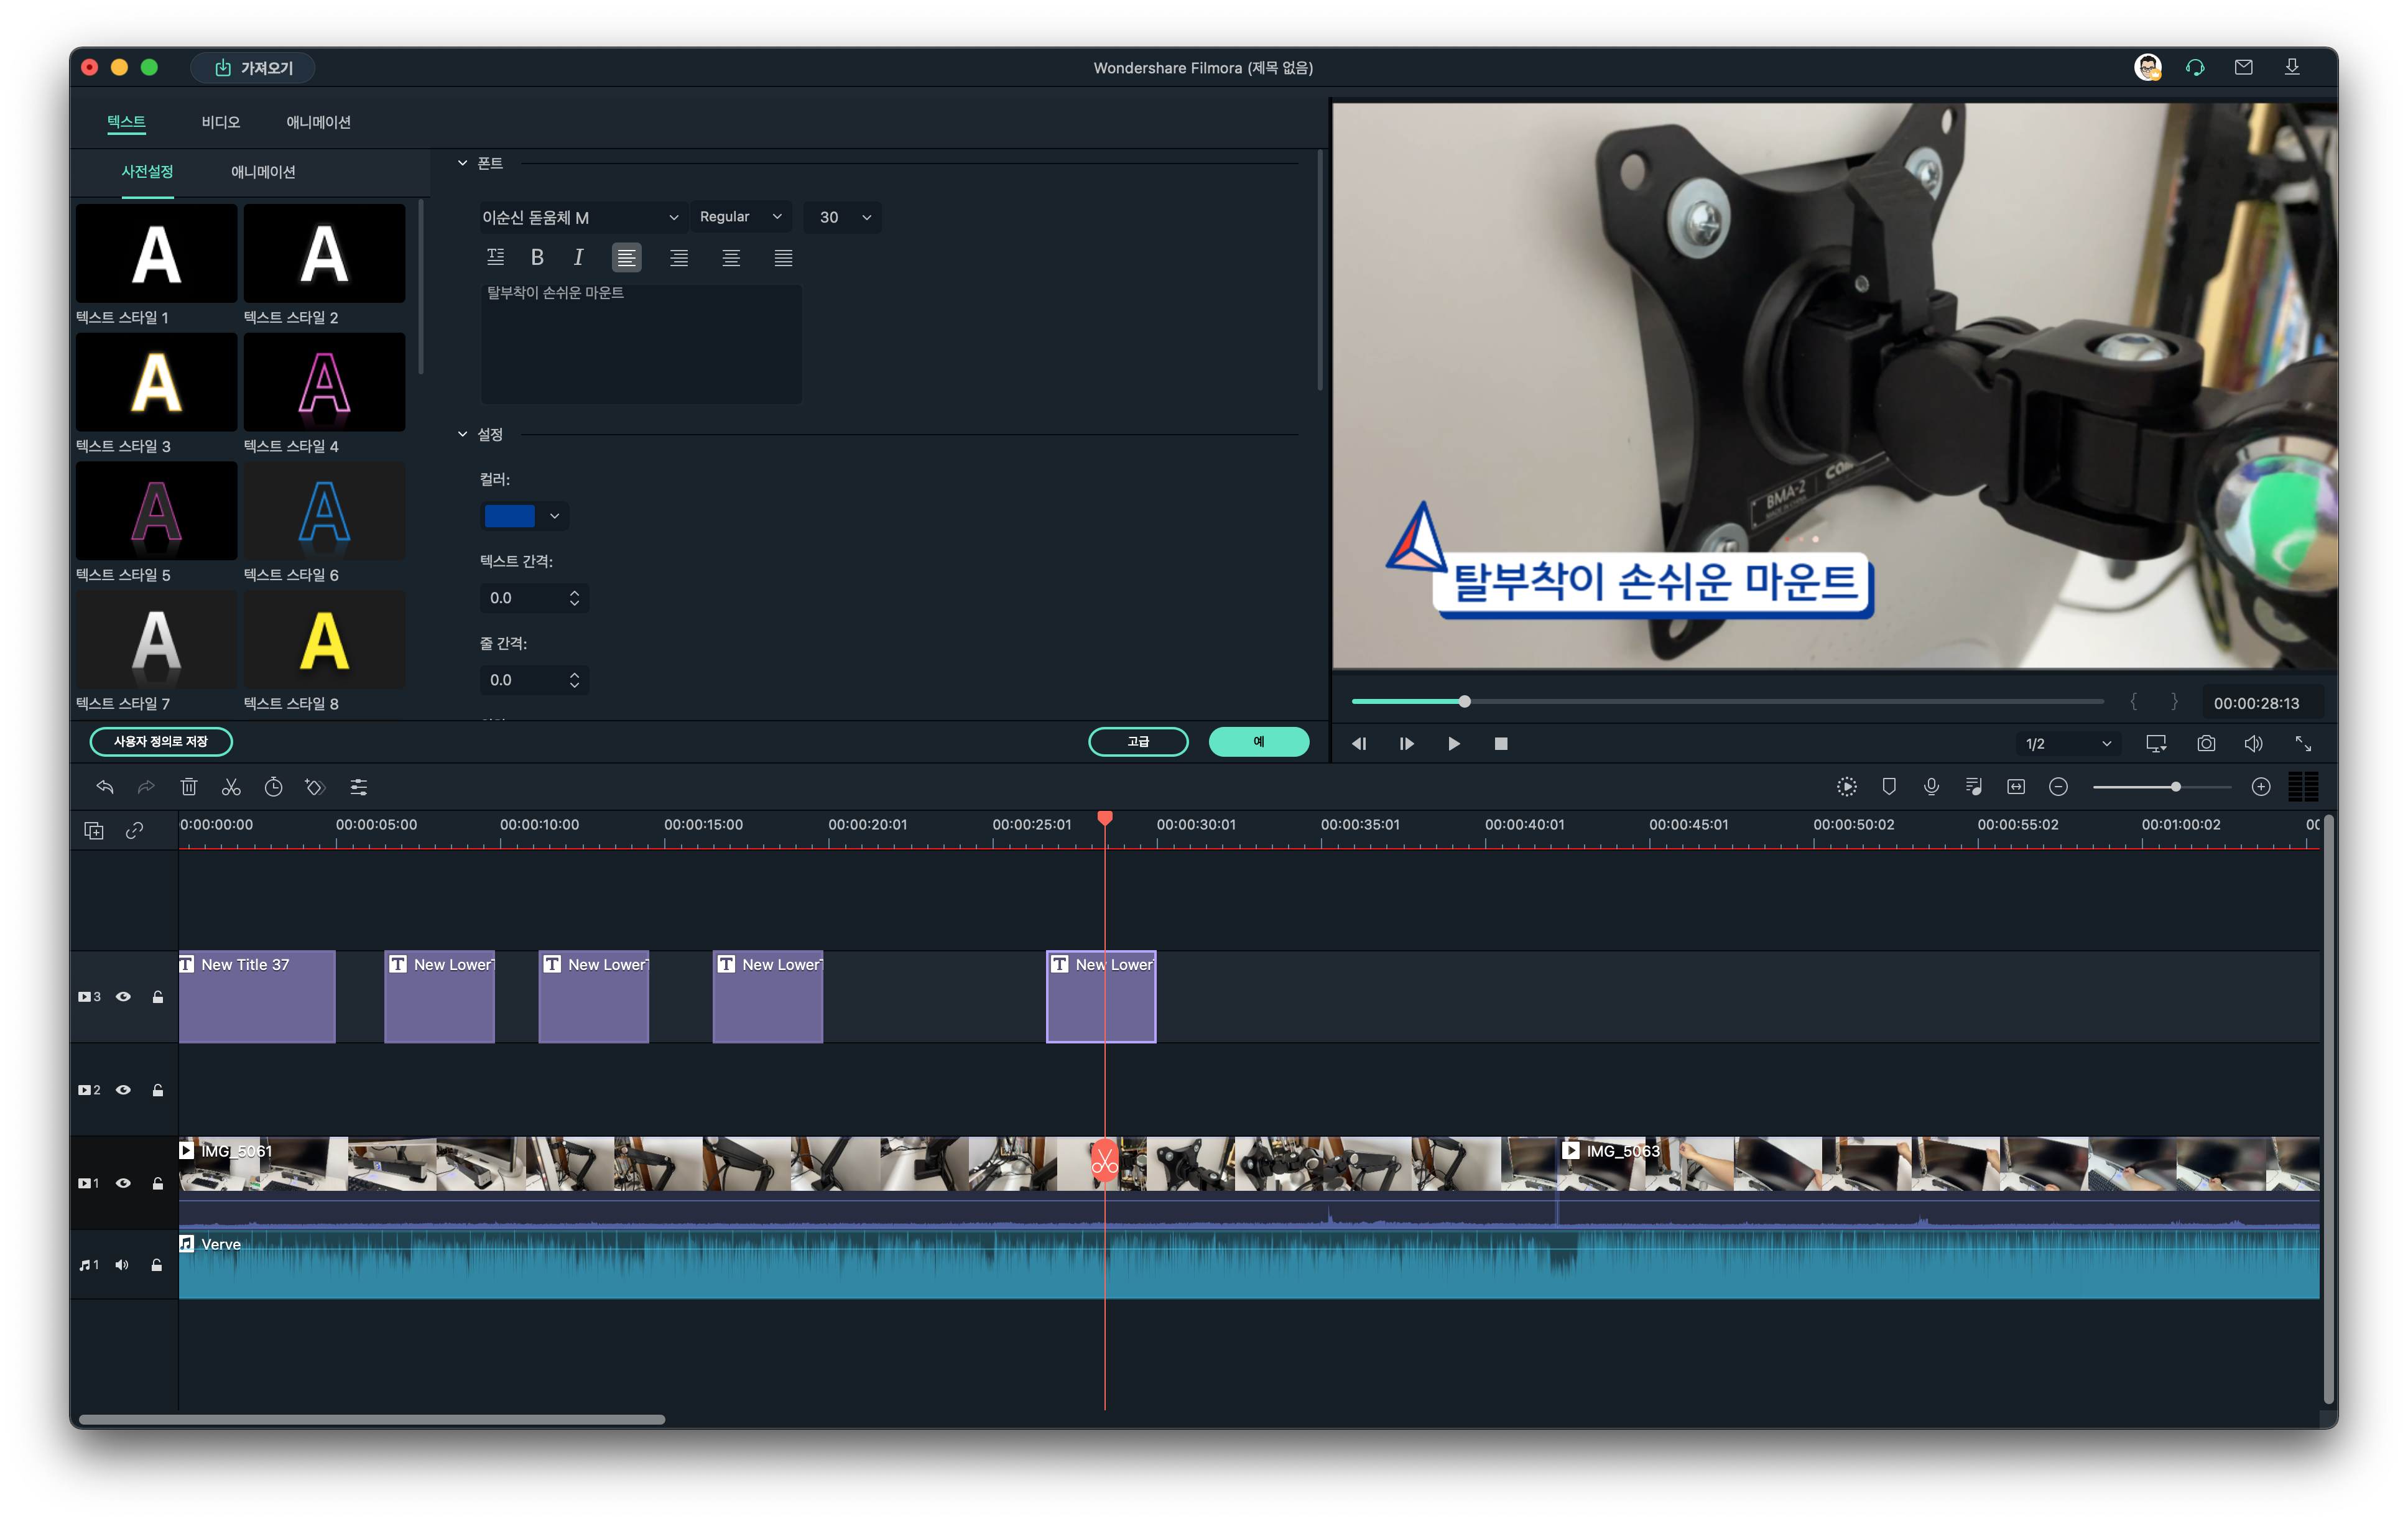The width and height of the screenshot is (2408, 1521).
Task: Open the 애니메이션 sub-tab next to 사전설정
Action: pyautogui.click(x=263, y=172)
